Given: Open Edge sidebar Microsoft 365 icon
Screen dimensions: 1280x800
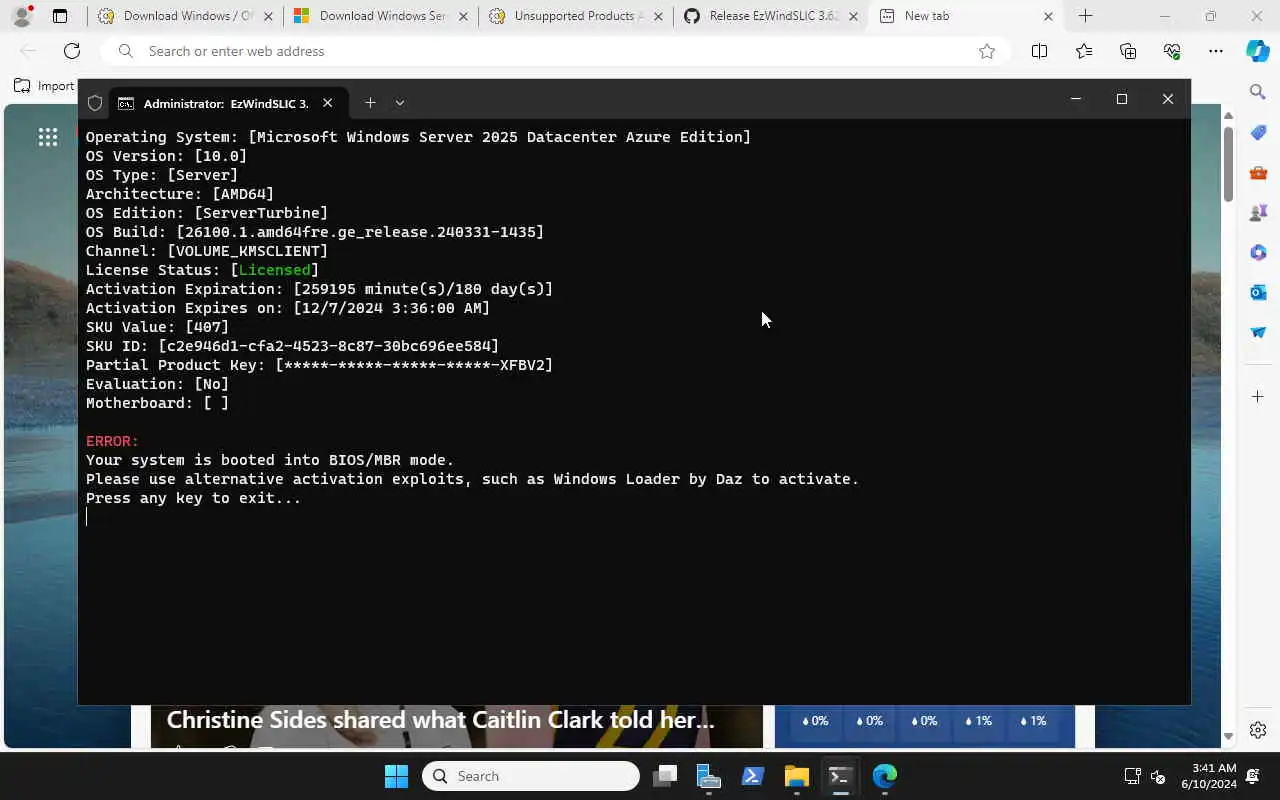Looking at the screenshot, I should pos(1258,253).
